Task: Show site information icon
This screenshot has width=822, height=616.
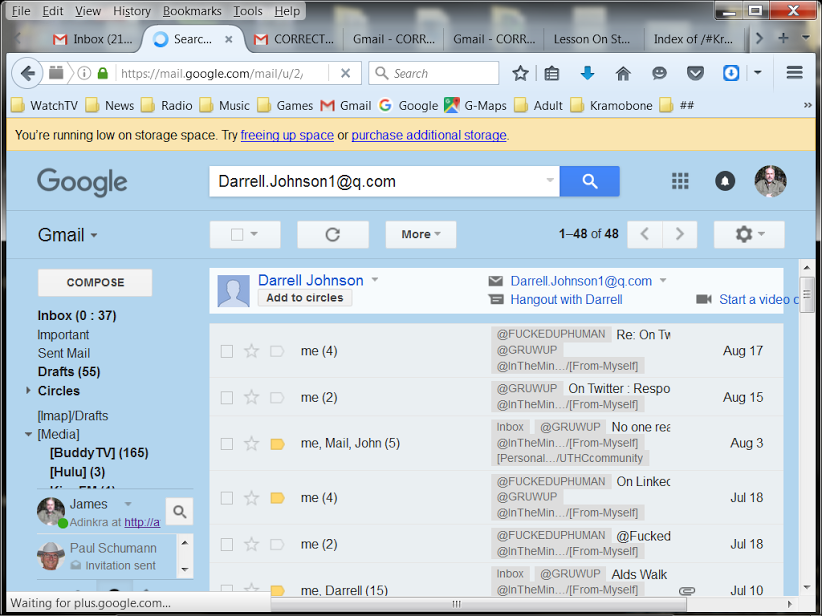Action: tap(84, 73)
